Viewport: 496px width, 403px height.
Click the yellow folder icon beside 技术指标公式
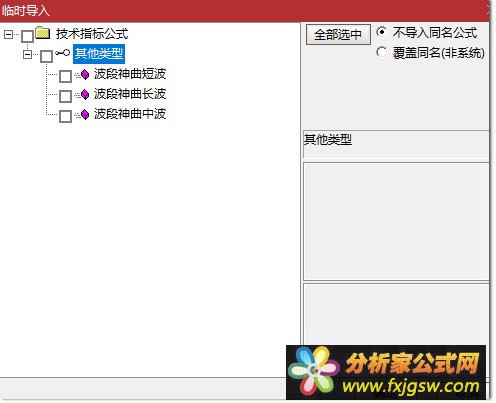pos(43,33)
